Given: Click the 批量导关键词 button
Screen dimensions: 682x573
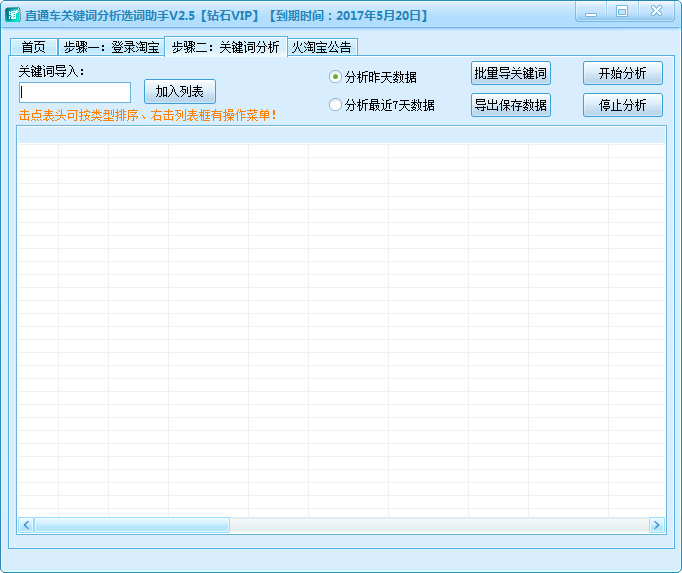Looking at the screenshot, I should click(x=510, y=73).
